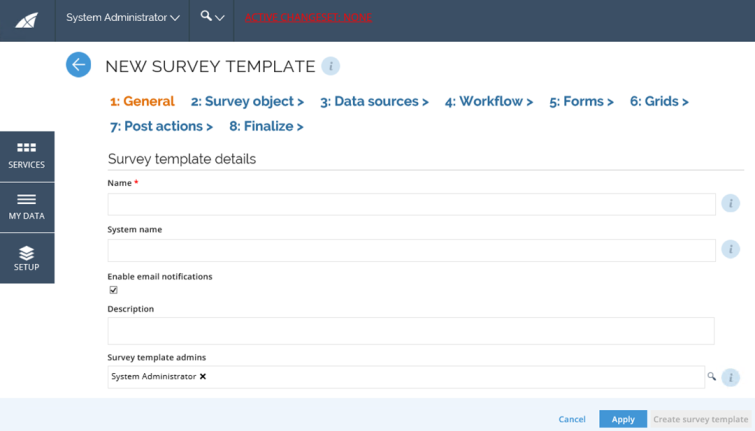This screenshot has height=431, width=755.
Task: Click info icon beside New Survey Template title
Action: tap(331, 66)
